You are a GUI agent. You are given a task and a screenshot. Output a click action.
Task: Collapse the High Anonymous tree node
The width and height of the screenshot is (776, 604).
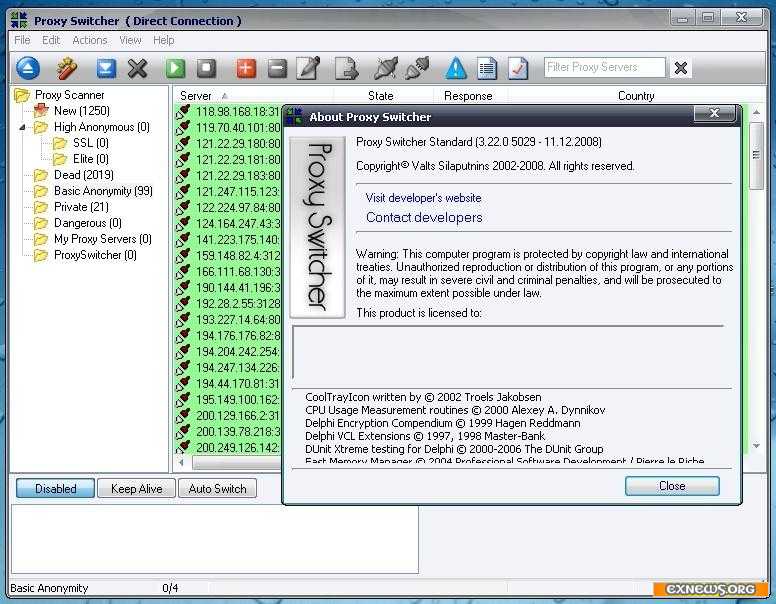click(22, 127)
